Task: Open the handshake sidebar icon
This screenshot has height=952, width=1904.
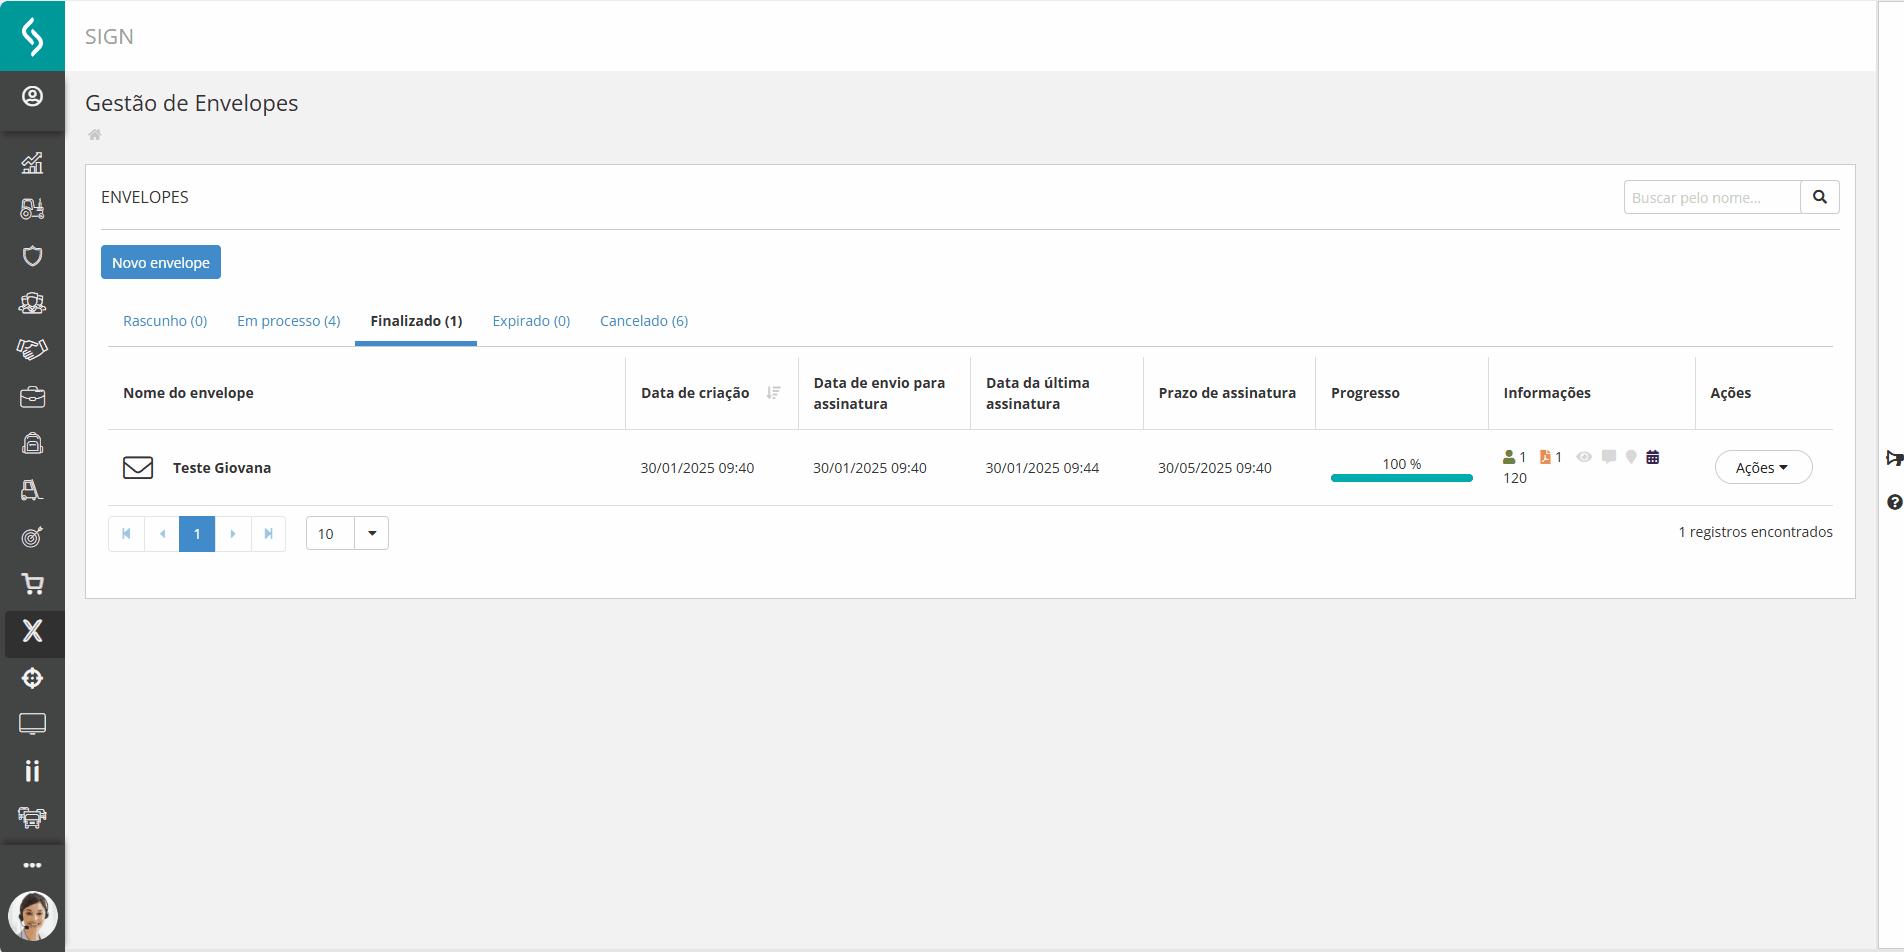Action: pos(32,349)
